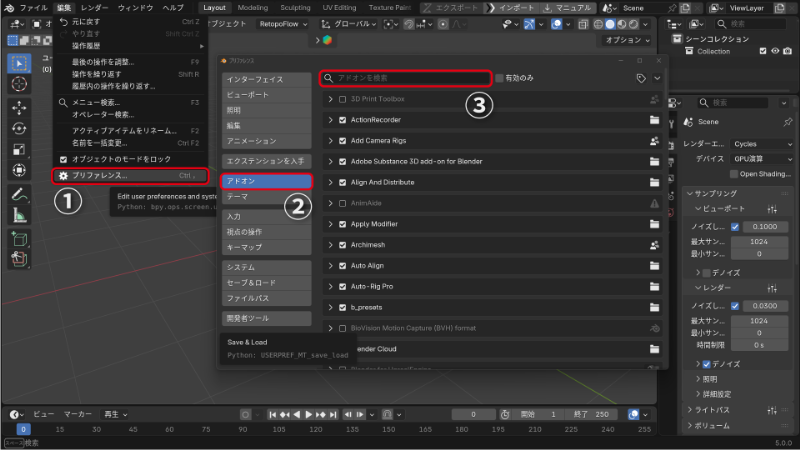The height and width of the screenshot is (450, 800).
Task: Select the Scale tool in left toolbar
Action: (21, 150)
